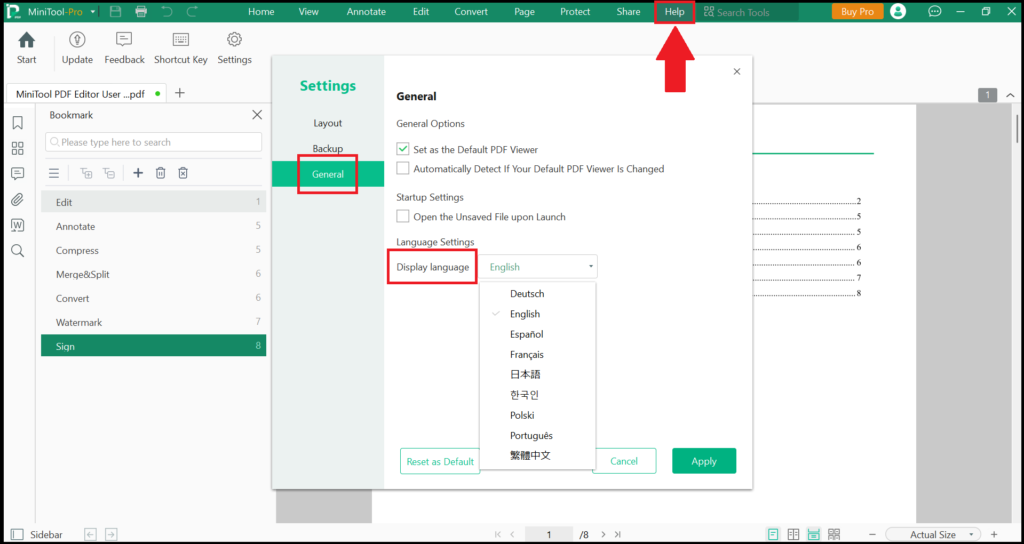Open the chat message icon
Viewport: 1024px width, 544px height.
[935, 11]
